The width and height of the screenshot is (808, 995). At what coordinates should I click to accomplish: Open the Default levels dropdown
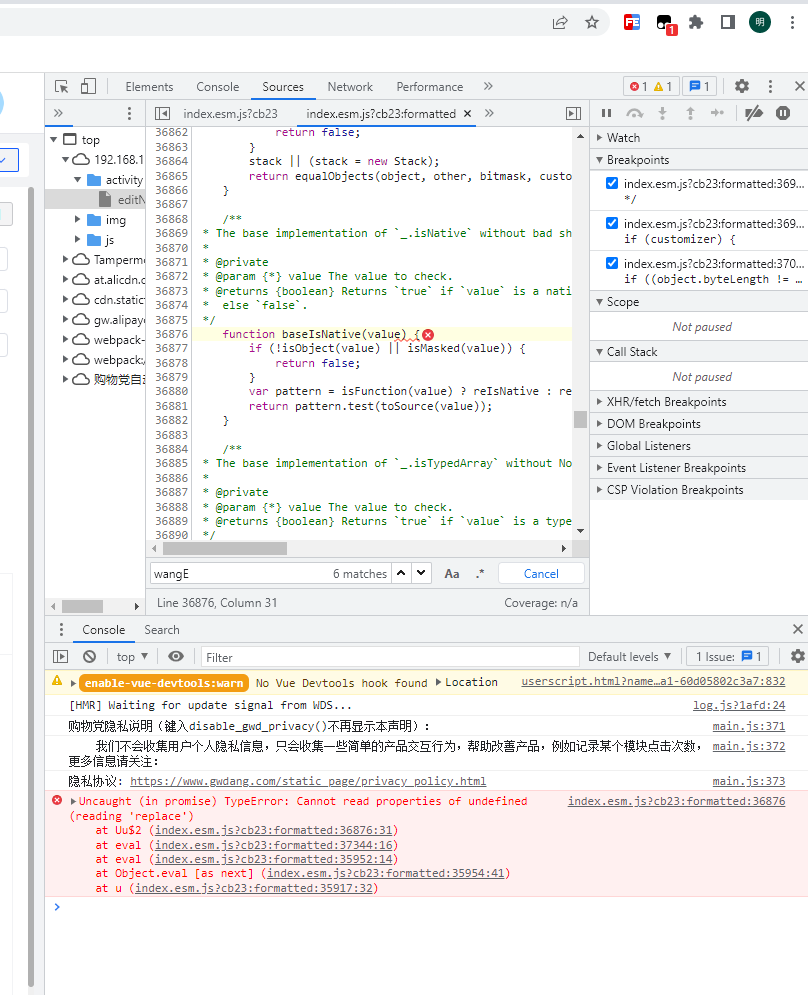click(x=629, y=657)
